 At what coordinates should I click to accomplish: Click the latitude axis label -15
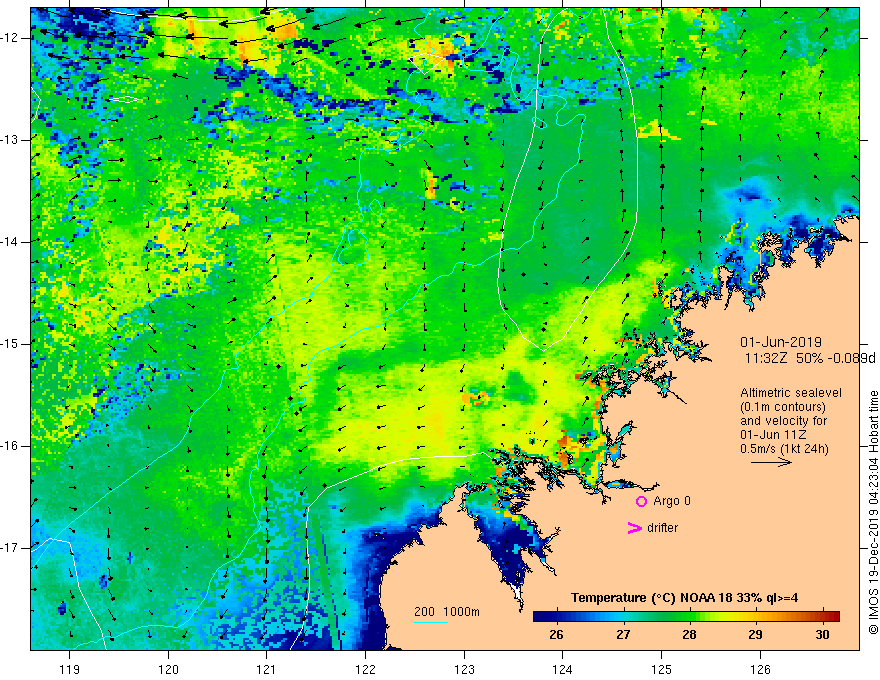point(10,344)
